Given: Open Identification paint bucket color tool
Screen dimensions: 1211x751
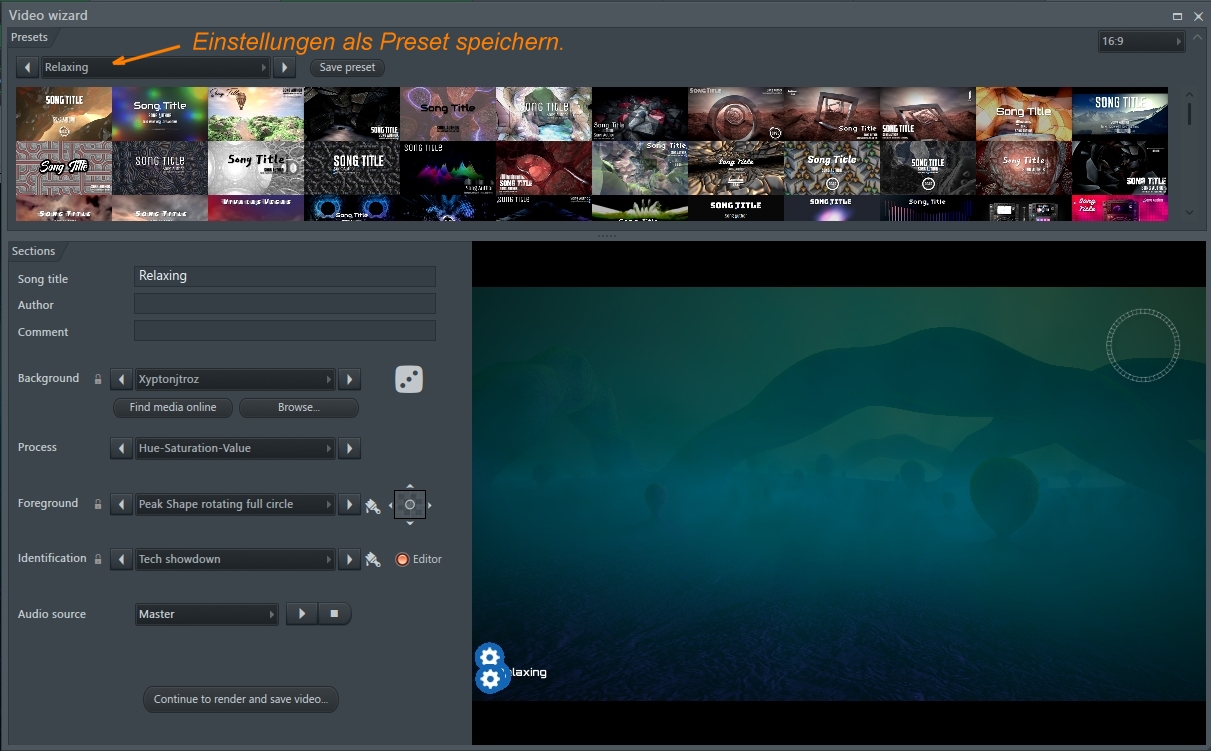Looking at the screenshot, I should (373, 560).
